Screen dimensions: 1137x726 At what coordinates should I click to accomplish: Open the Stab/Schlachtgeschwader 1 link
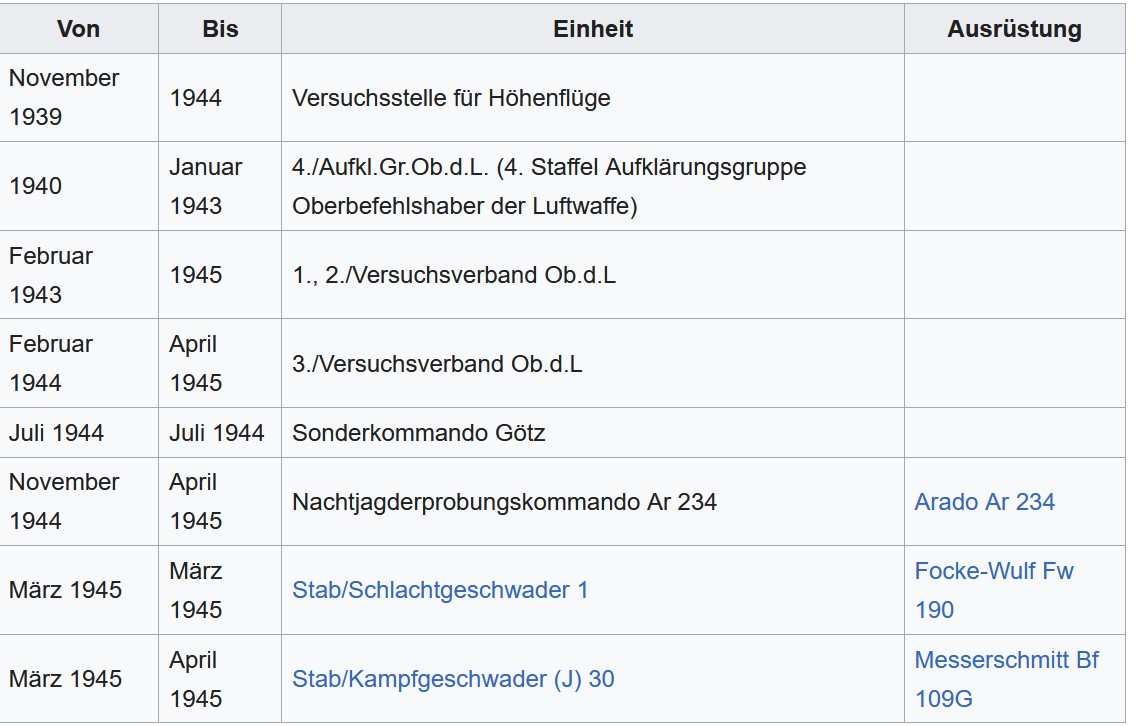[439, 590]
